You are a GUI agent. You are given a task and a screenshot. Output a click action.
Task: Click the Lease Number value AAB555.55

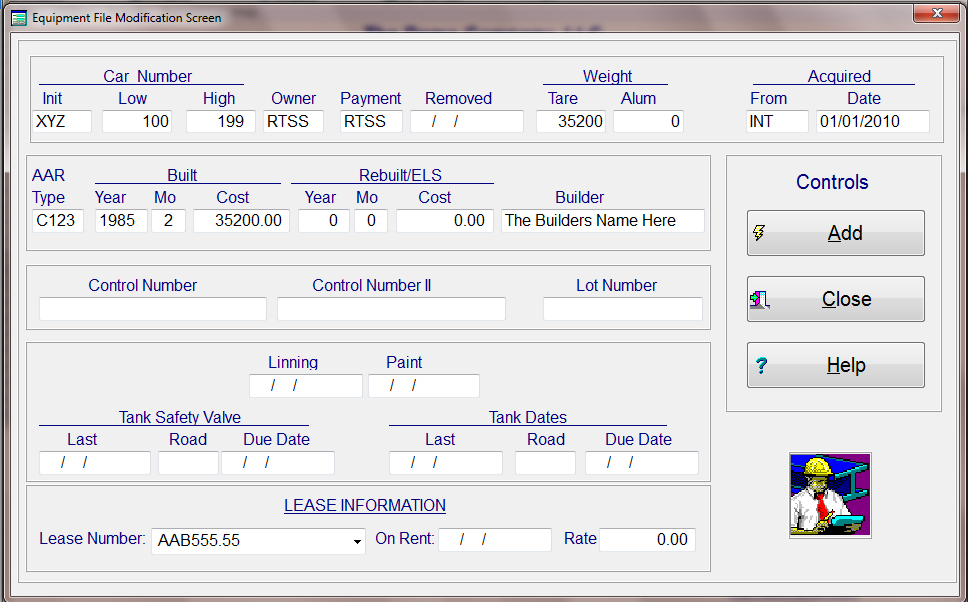pyautogui.click(x=199, y=540)
